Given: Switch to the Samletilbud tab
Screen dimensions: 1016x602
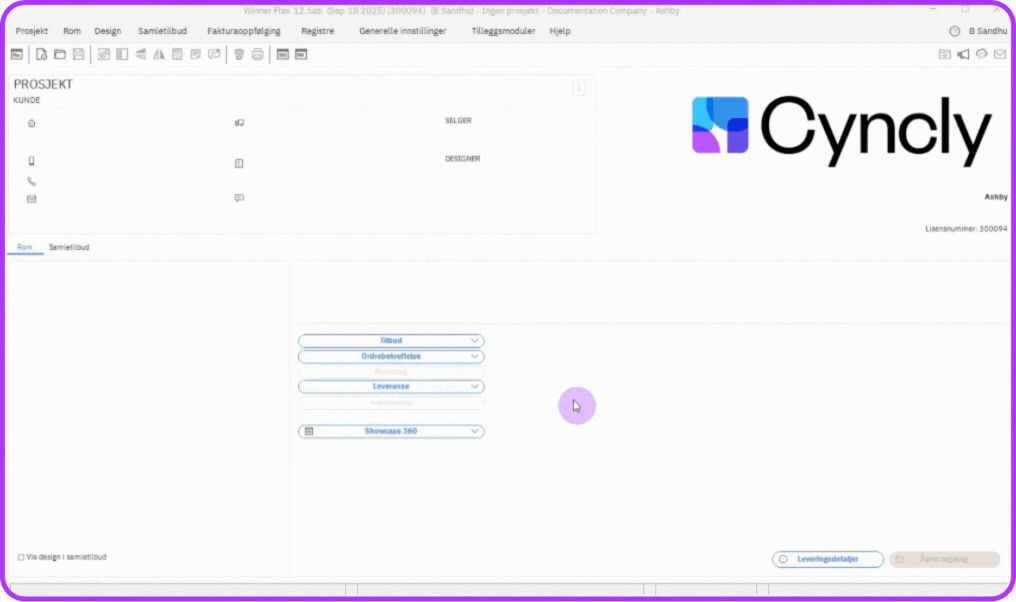Looking at the screenshot, I should [69, 247].
